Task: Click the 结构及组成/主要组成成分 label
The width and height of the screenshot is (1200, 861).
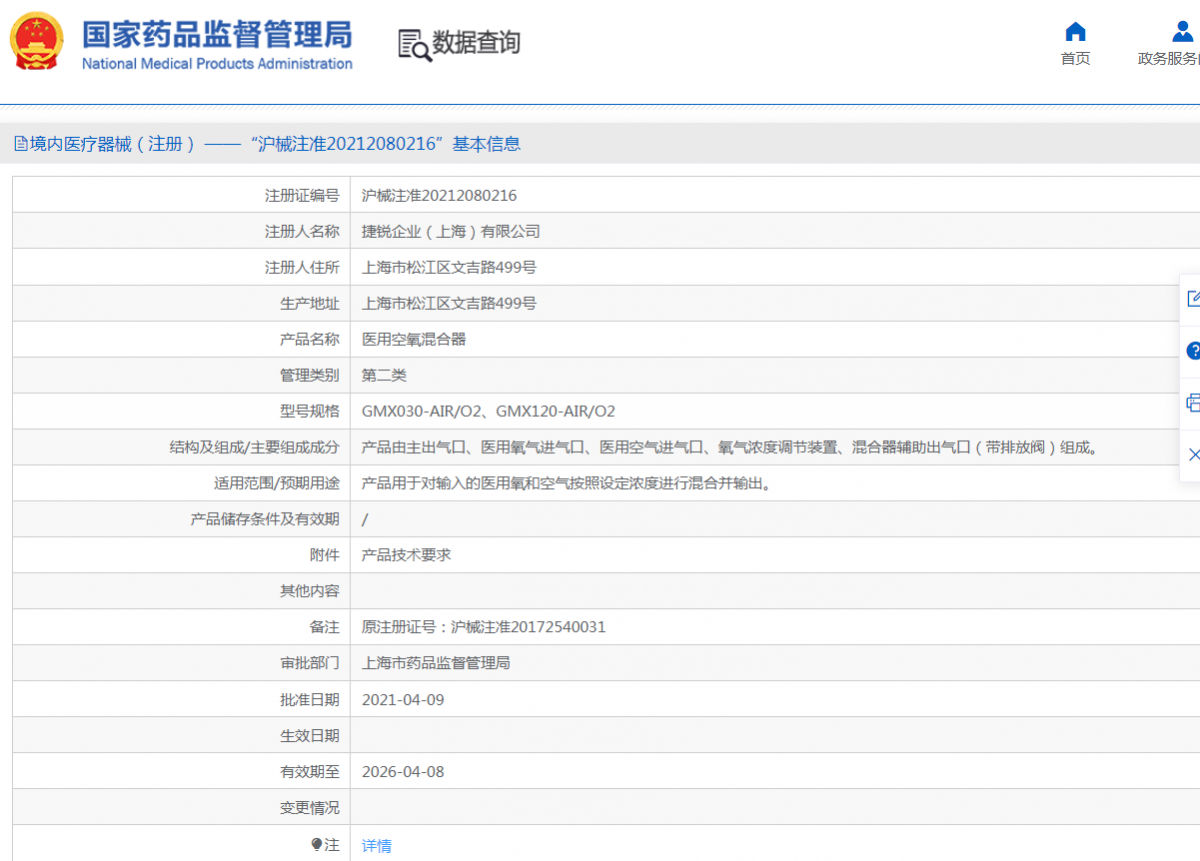Action: 254,448
